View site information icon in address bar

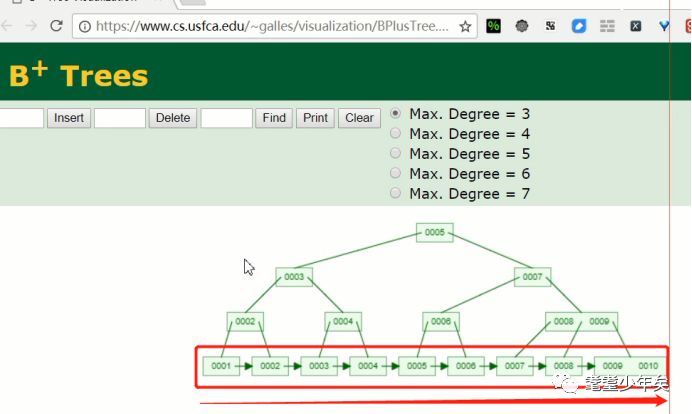tap(85, 26)
